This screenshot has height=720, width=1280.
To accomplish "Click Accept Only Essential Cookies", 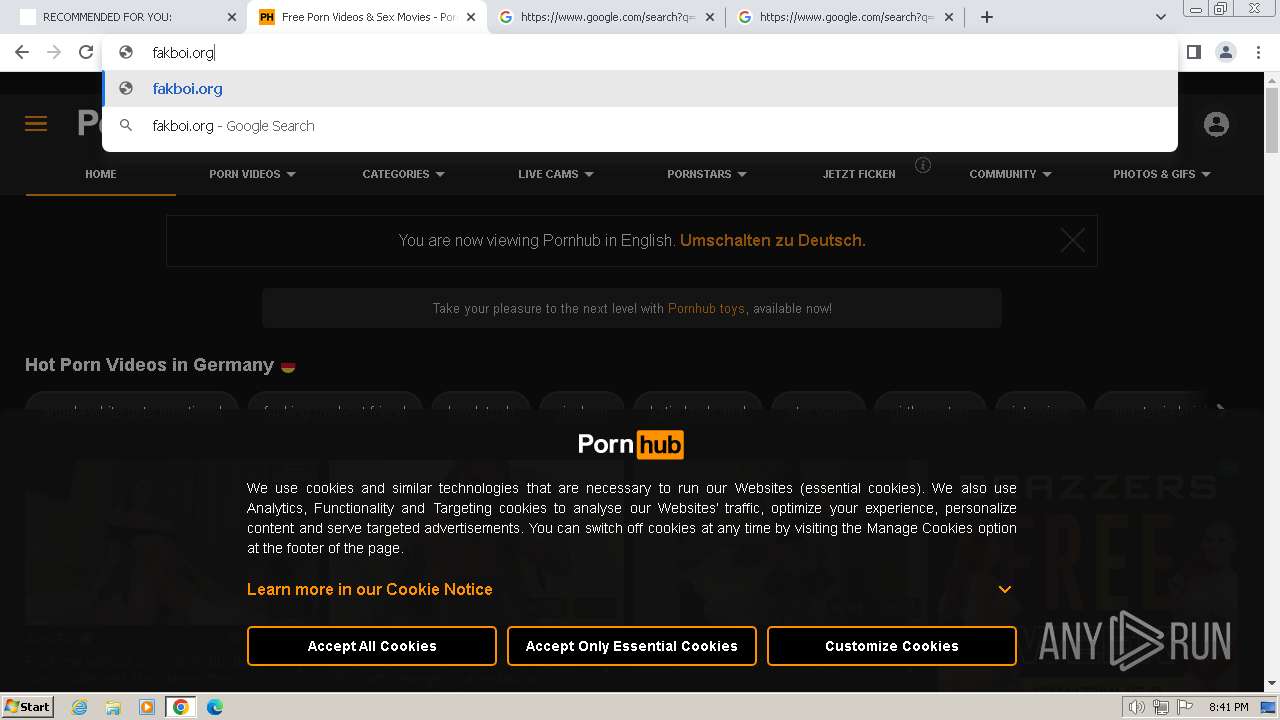I will click(x=632, y=646).
